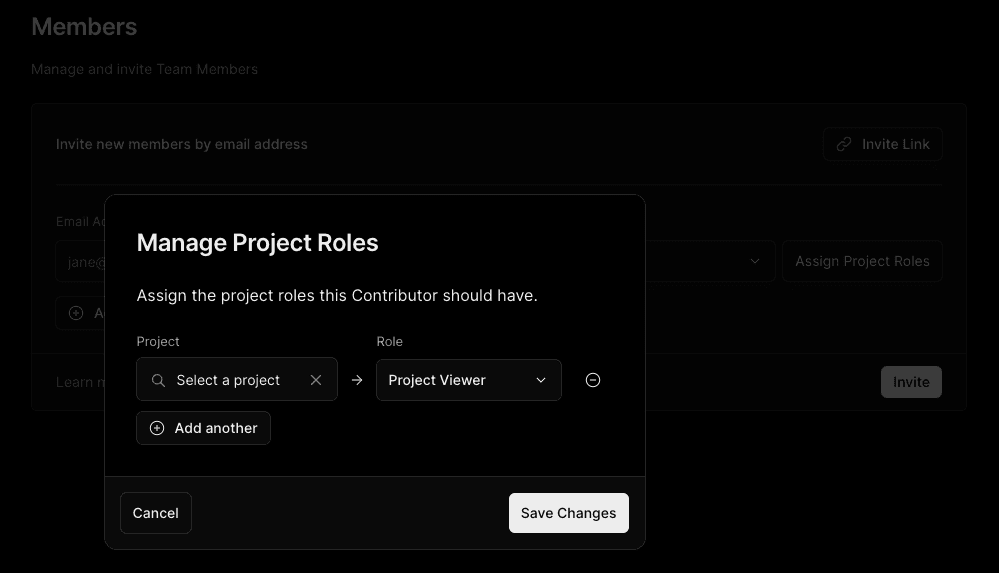Clear the project selection with the X icon
This screenshot has width=999, height=573.
point(316,380)
